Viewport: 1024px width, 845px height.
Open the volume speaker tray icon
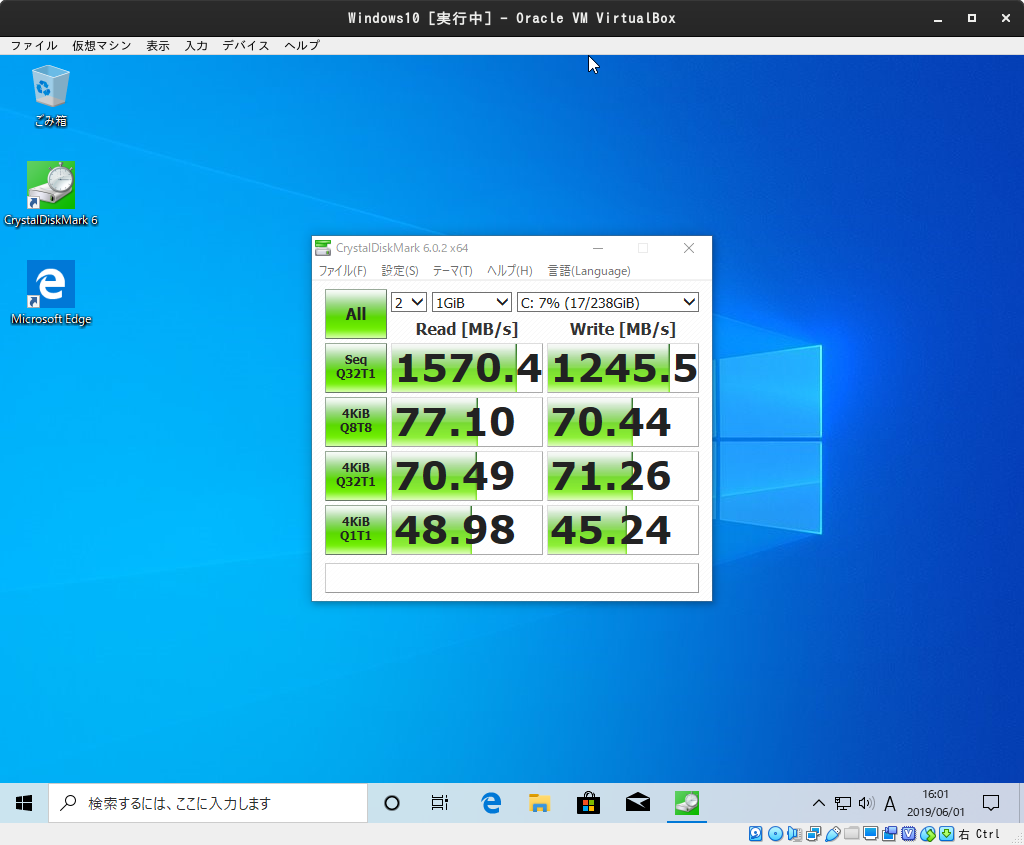coord(866,803)
